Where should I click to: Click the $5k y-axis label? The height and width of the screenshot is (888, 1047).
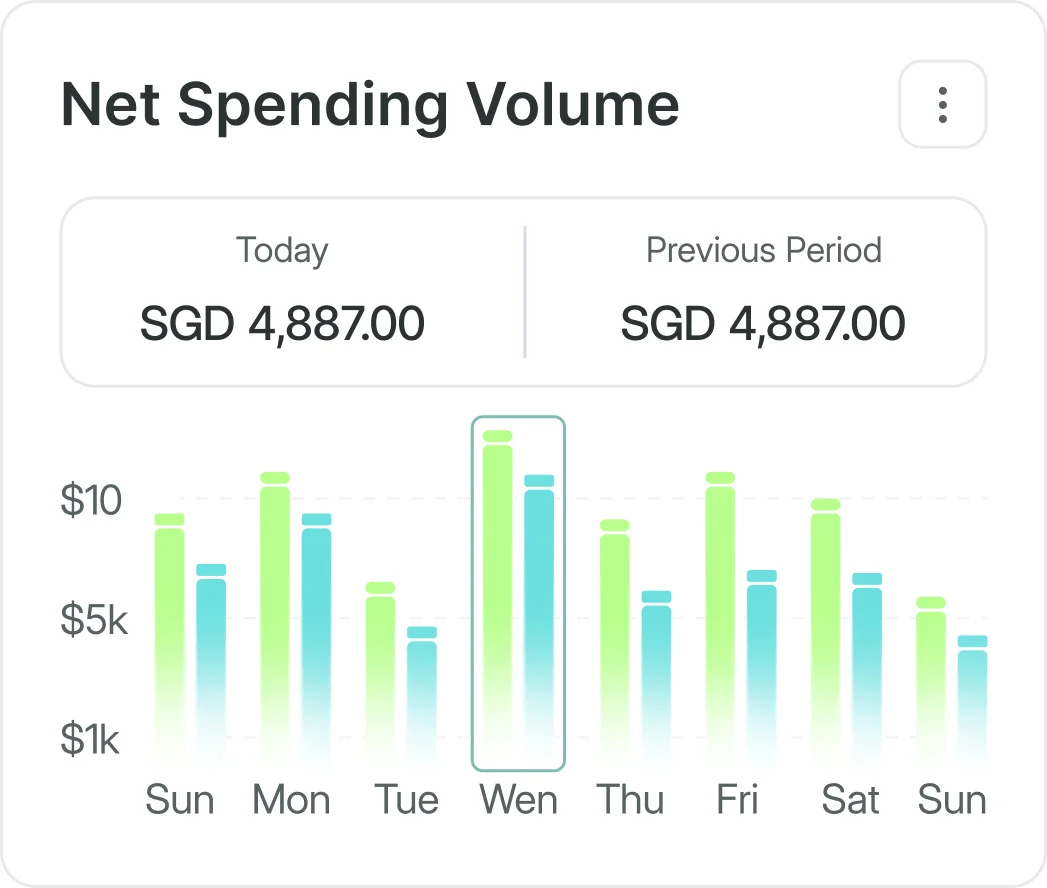click(x=95, y=621)
